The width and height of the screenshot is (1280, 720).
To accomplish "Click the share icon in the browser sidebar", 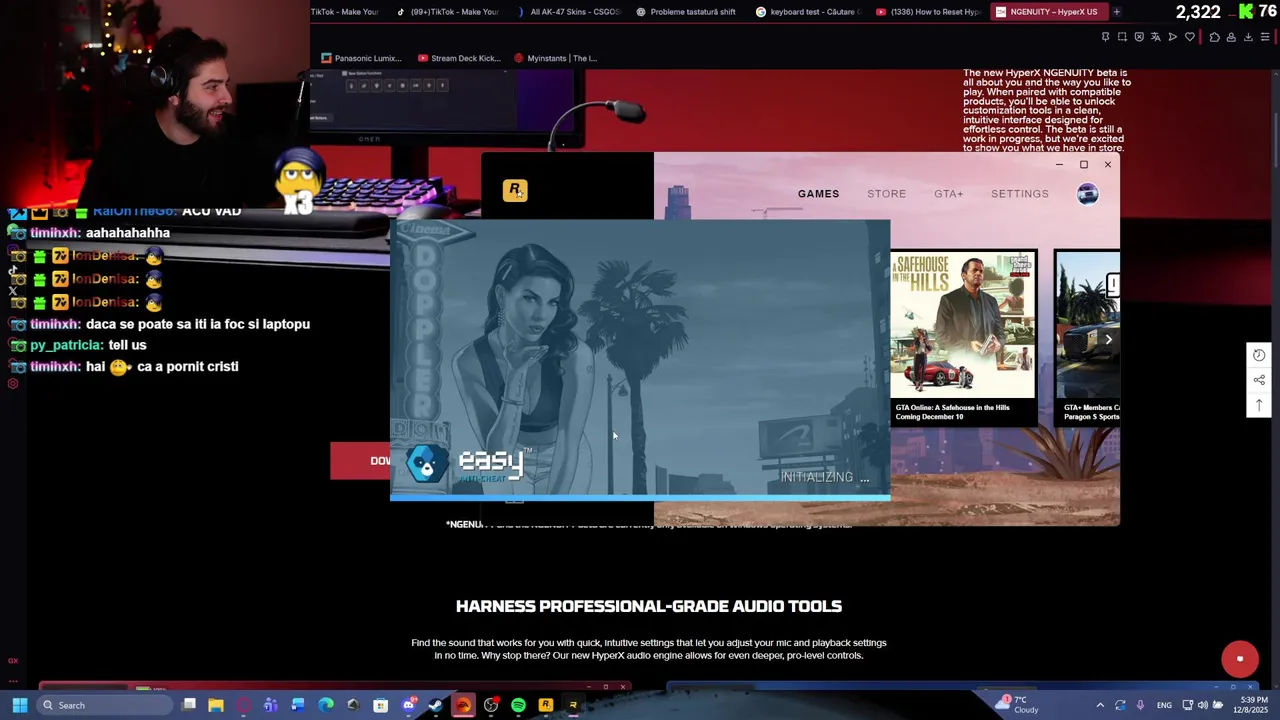I will click(x=1259, y=380).
